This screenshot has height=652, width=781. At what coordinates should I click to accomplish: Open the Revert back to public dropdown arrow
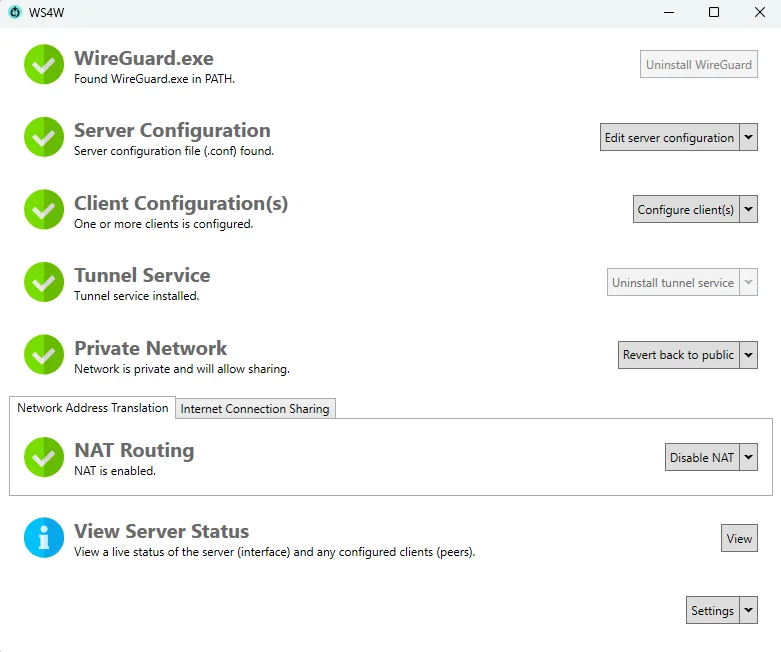click(749, 355)
